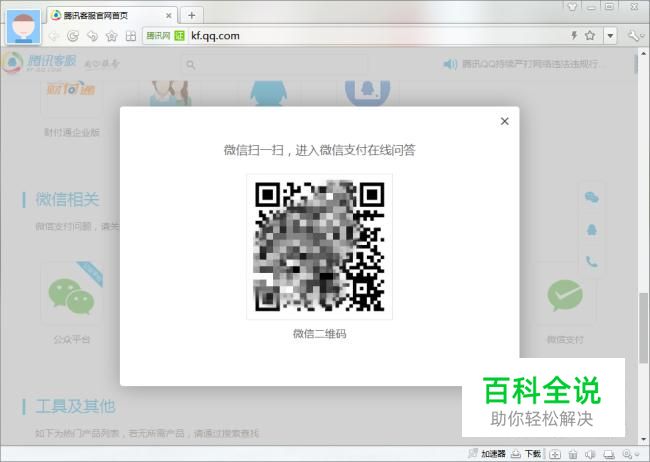Image resolution: width=650 pixels, height=462 pixels.
Task: Click the 微信二维码 caption text
Action: click(320, 334)
